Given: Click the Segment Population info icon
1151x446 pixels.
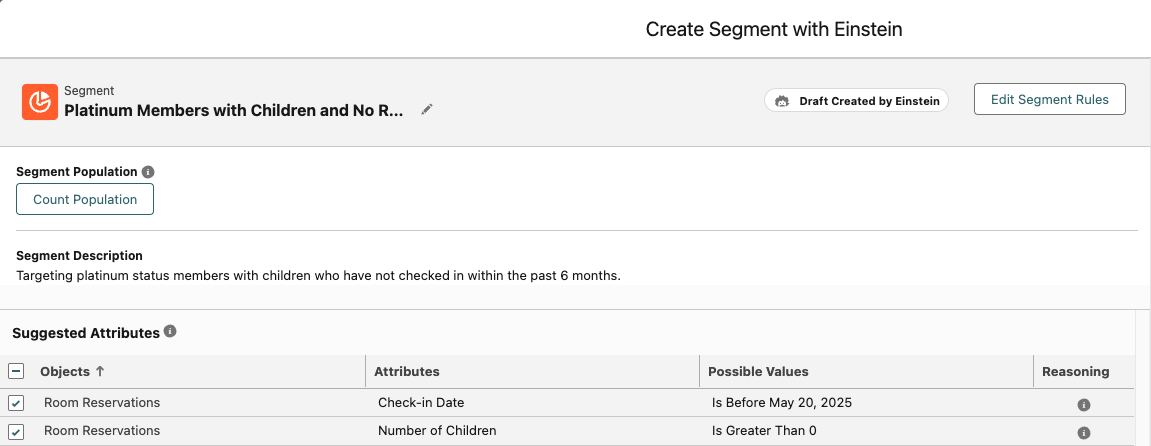Looking at the screenshot, I should click(x=148, y=172).
